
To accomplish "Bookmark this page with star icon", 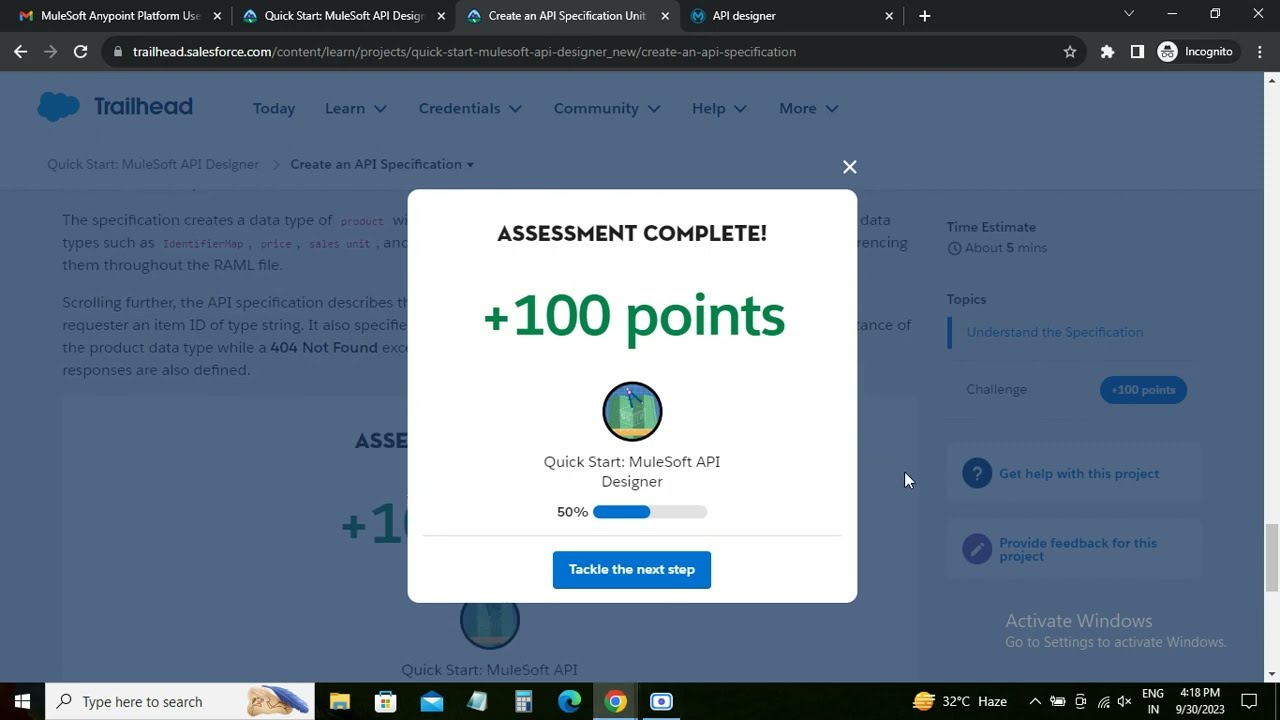I will (x=1070, y=52).
